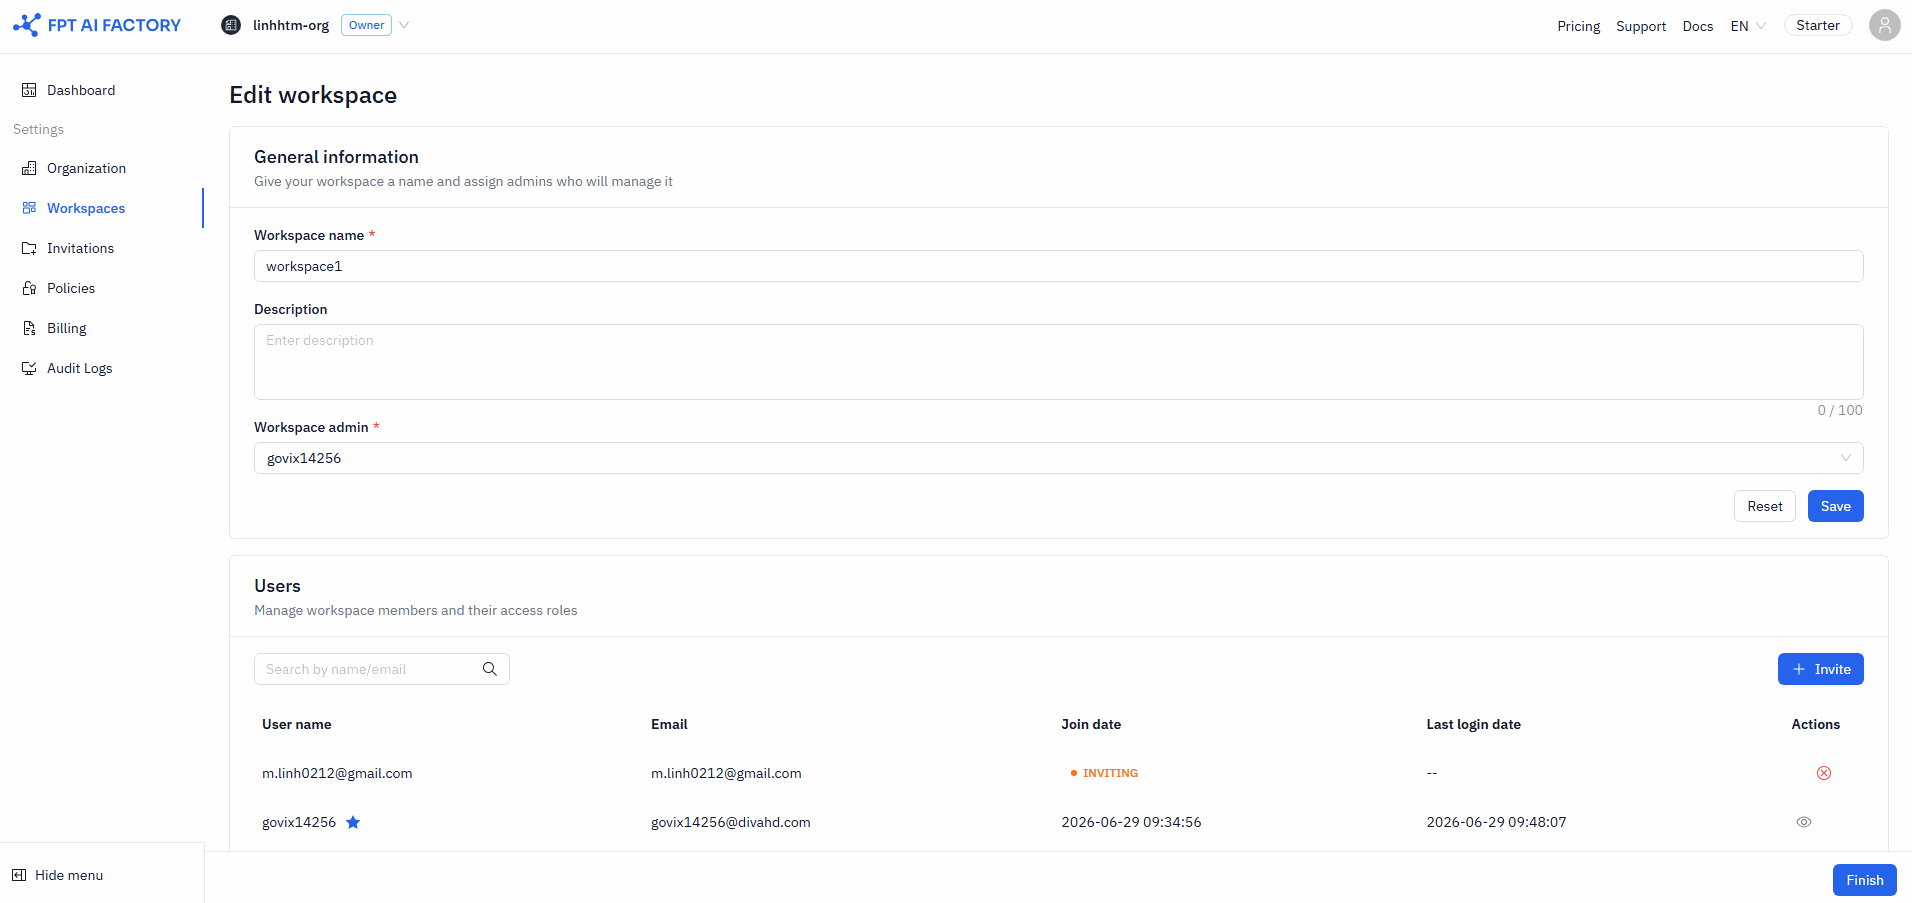Click the Last login date column header

pyautogui.click(x=1473, y=724)
